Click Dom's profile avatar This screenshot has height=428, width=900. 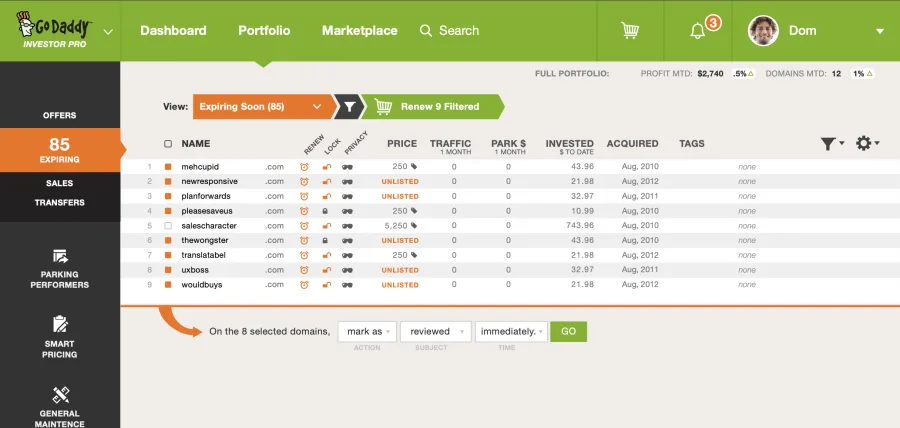pyautogui.click(x=763, y=30)
